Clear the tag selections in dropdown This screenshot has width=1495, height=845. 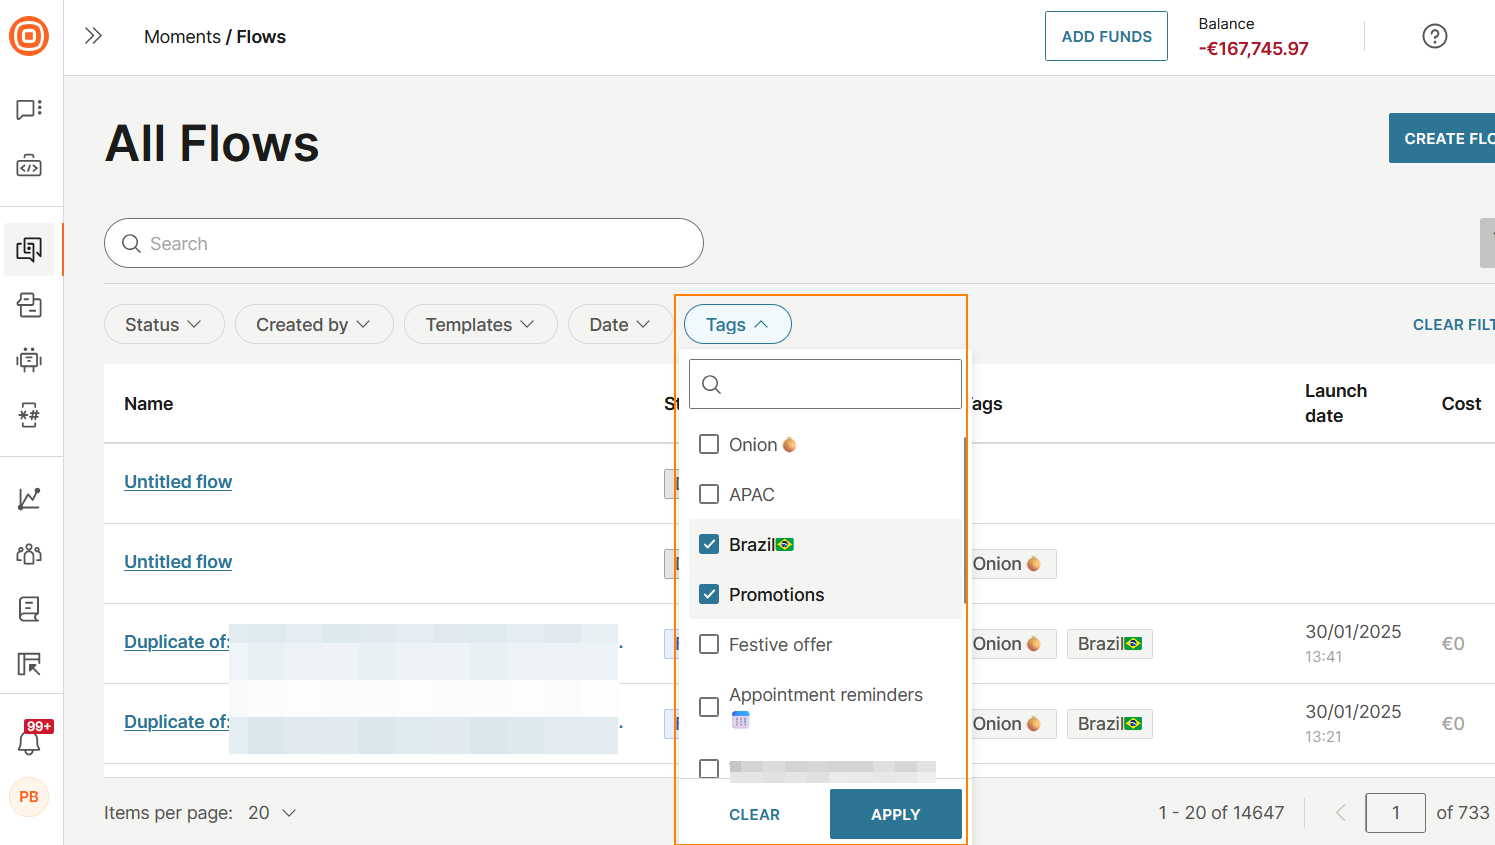click(755, 814)
